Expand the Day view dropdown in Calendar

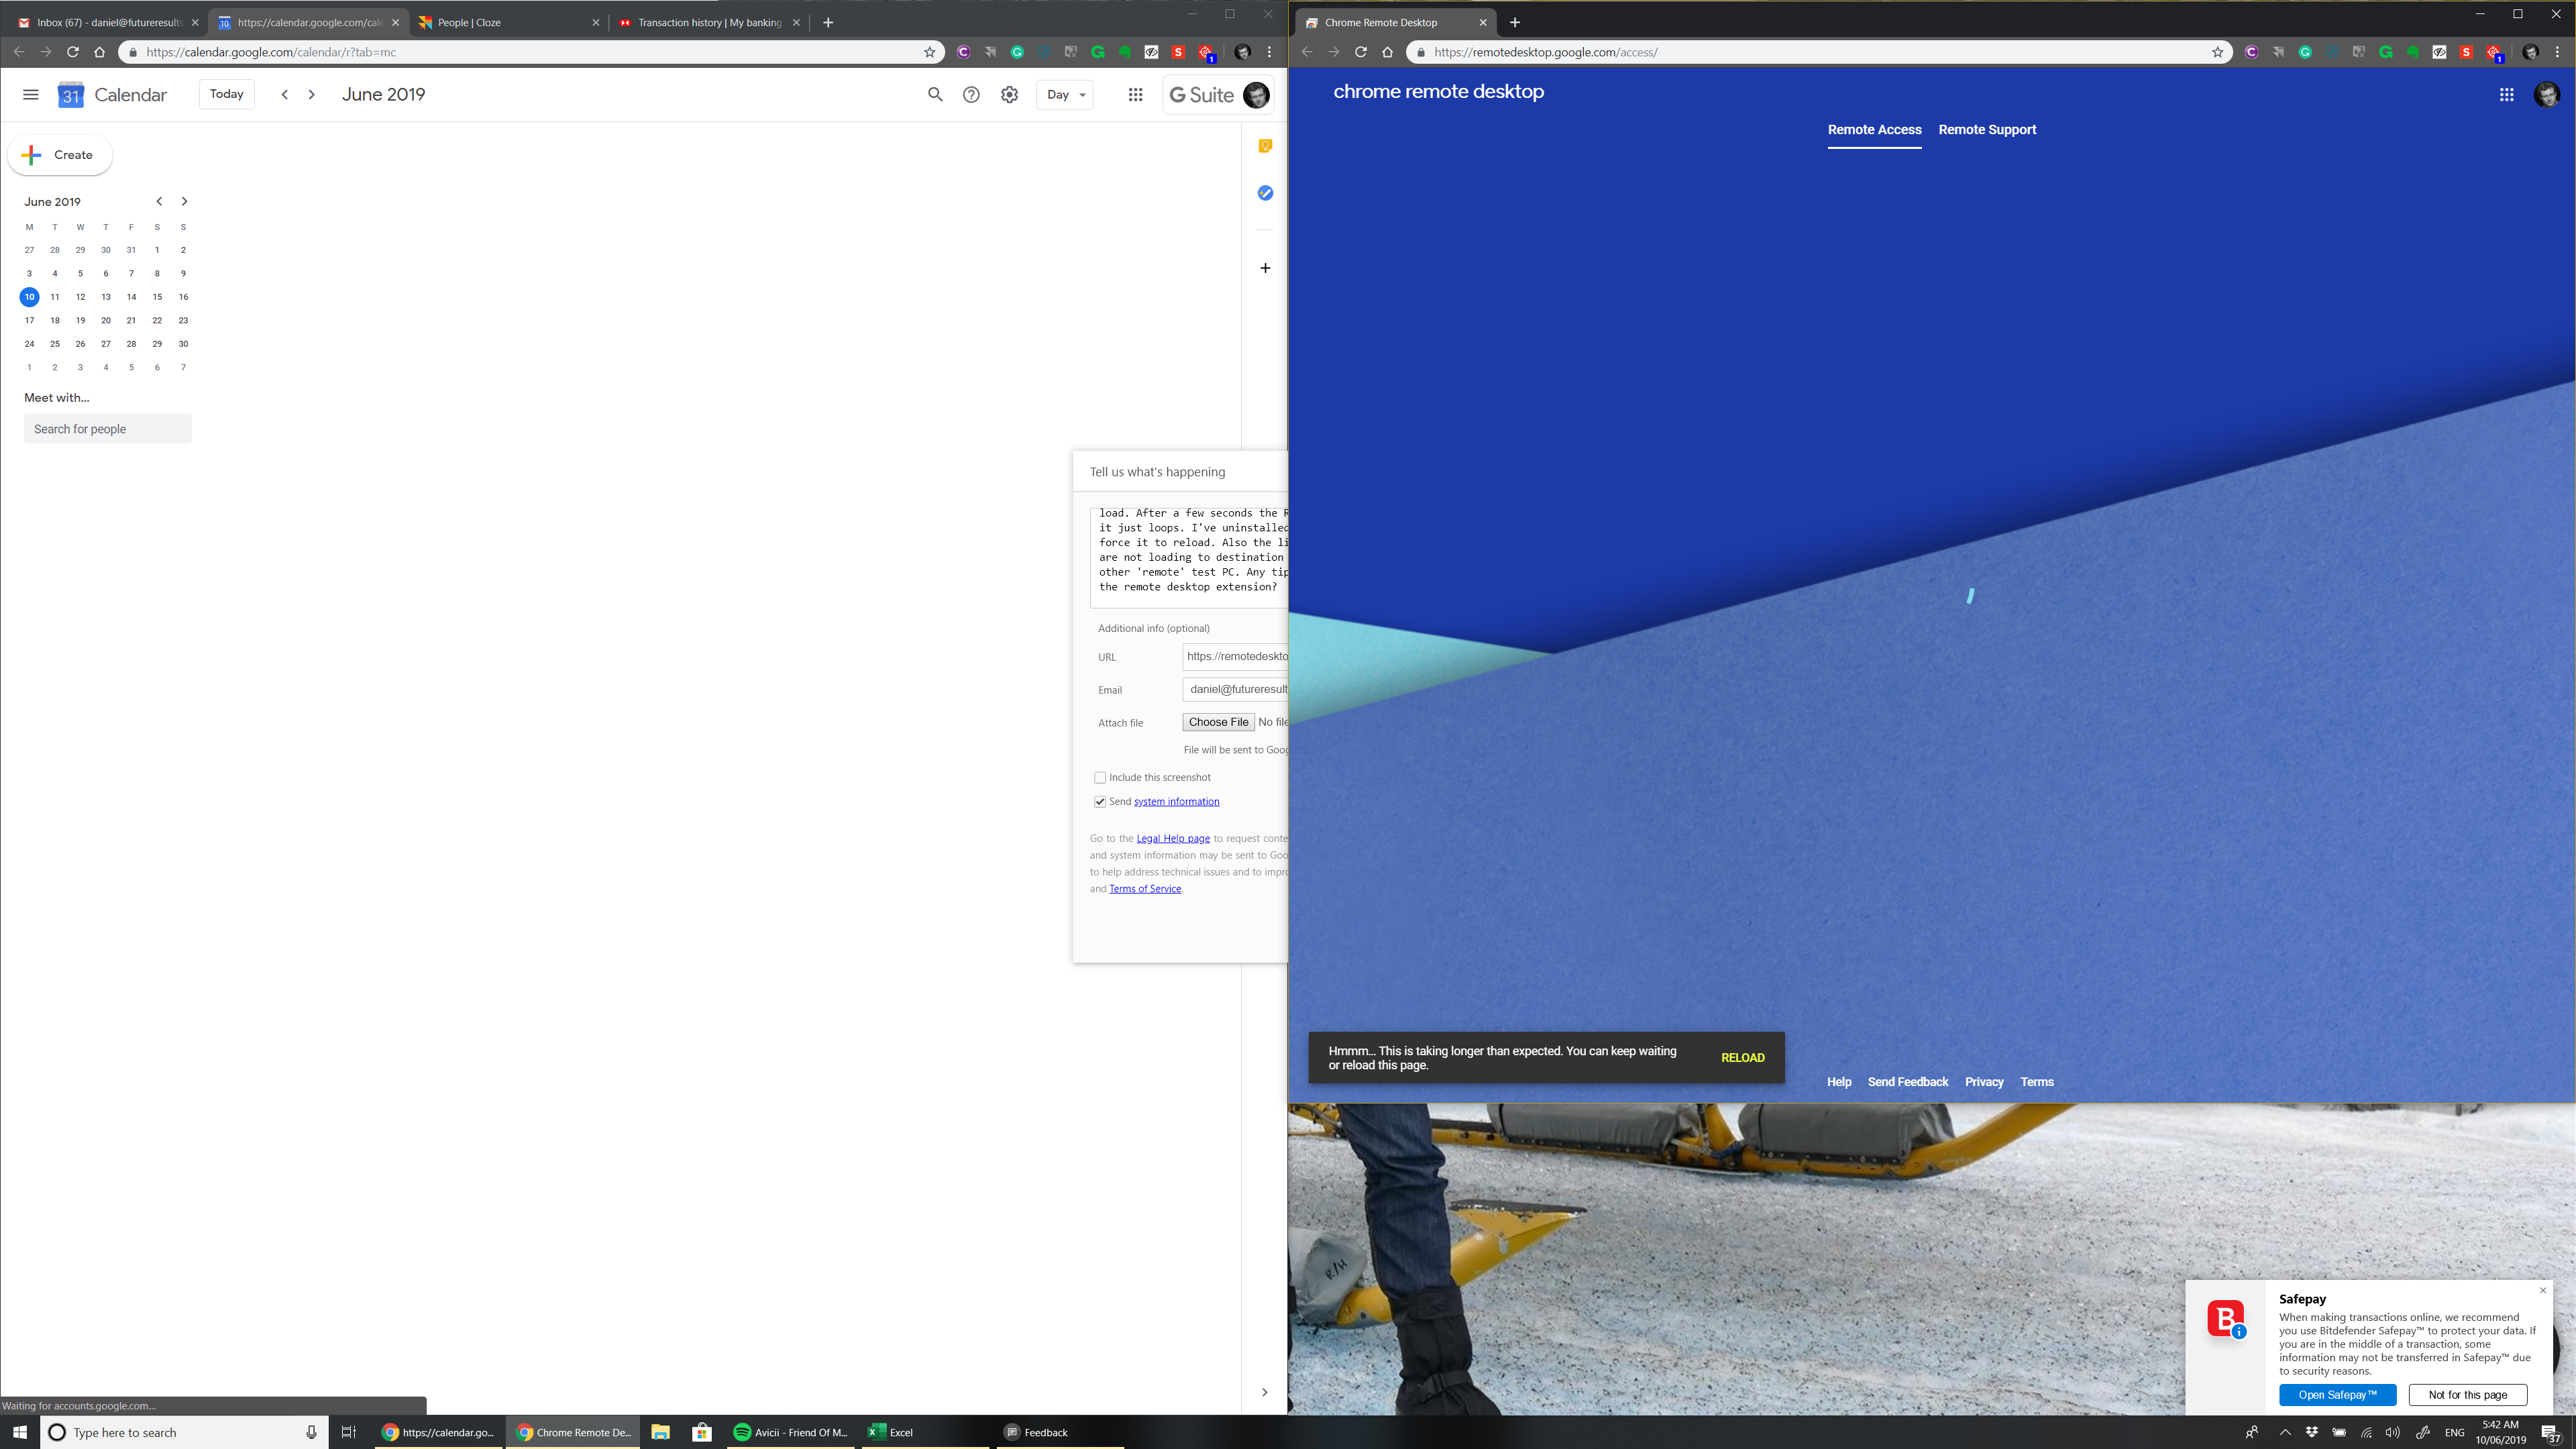point(1063,94)
